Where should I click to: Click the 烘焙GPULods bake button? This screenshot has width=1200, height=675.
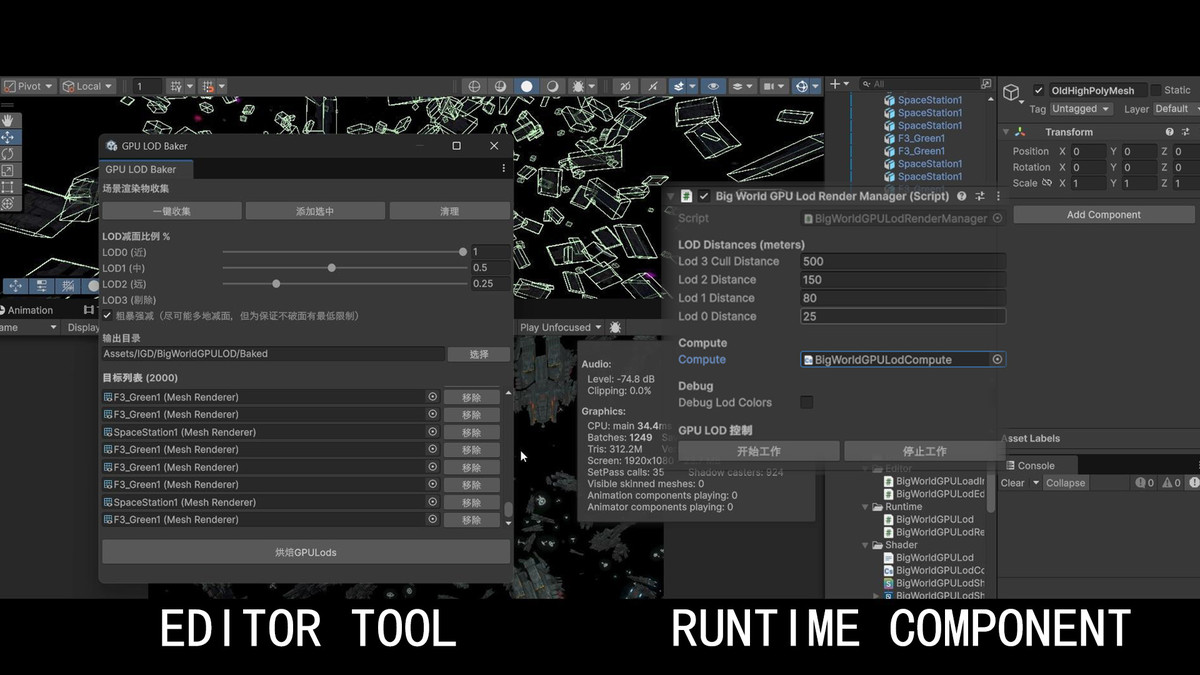pyautogui.click(x=306, y=552)
